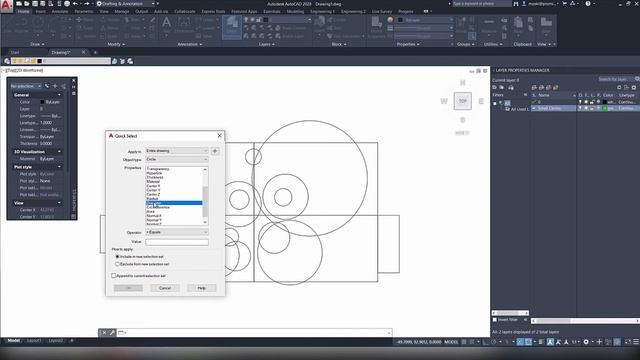
Task: Toggle on/off bulb for layer 0
Action: click(x=580, y=102)
